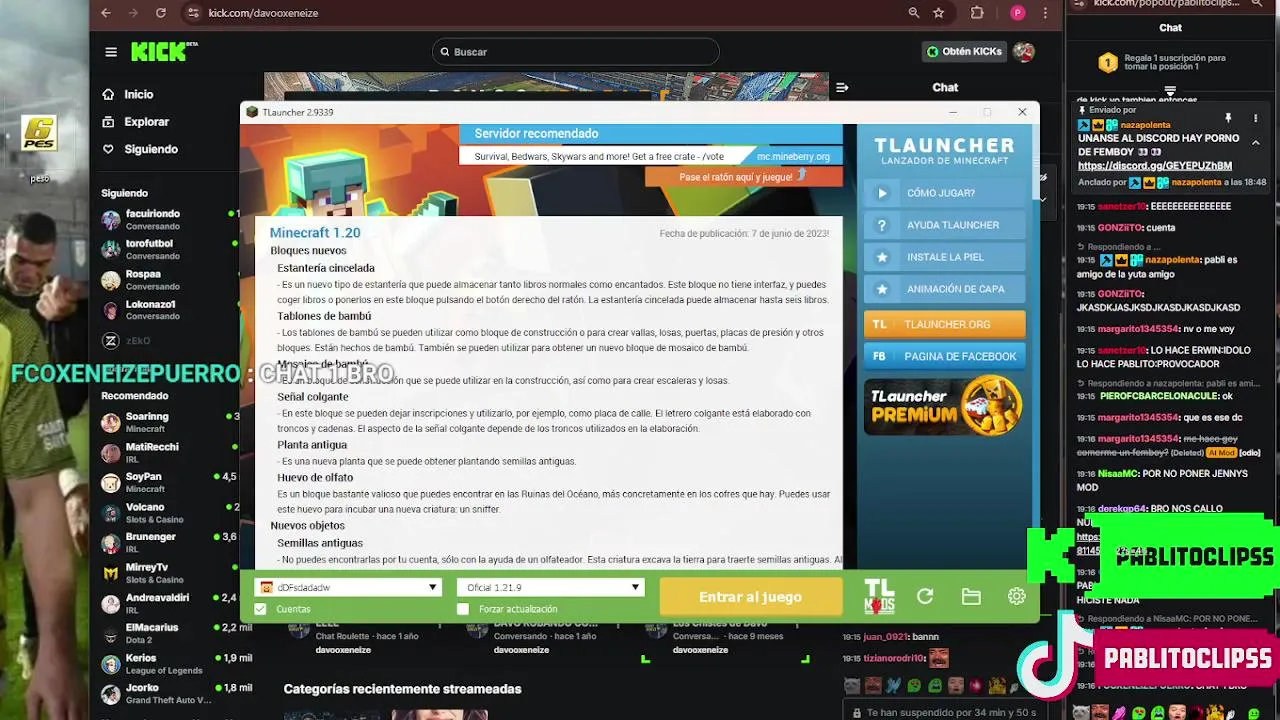
Task: Collapse Kick chat with arrow icon
Action: point(842,88)
